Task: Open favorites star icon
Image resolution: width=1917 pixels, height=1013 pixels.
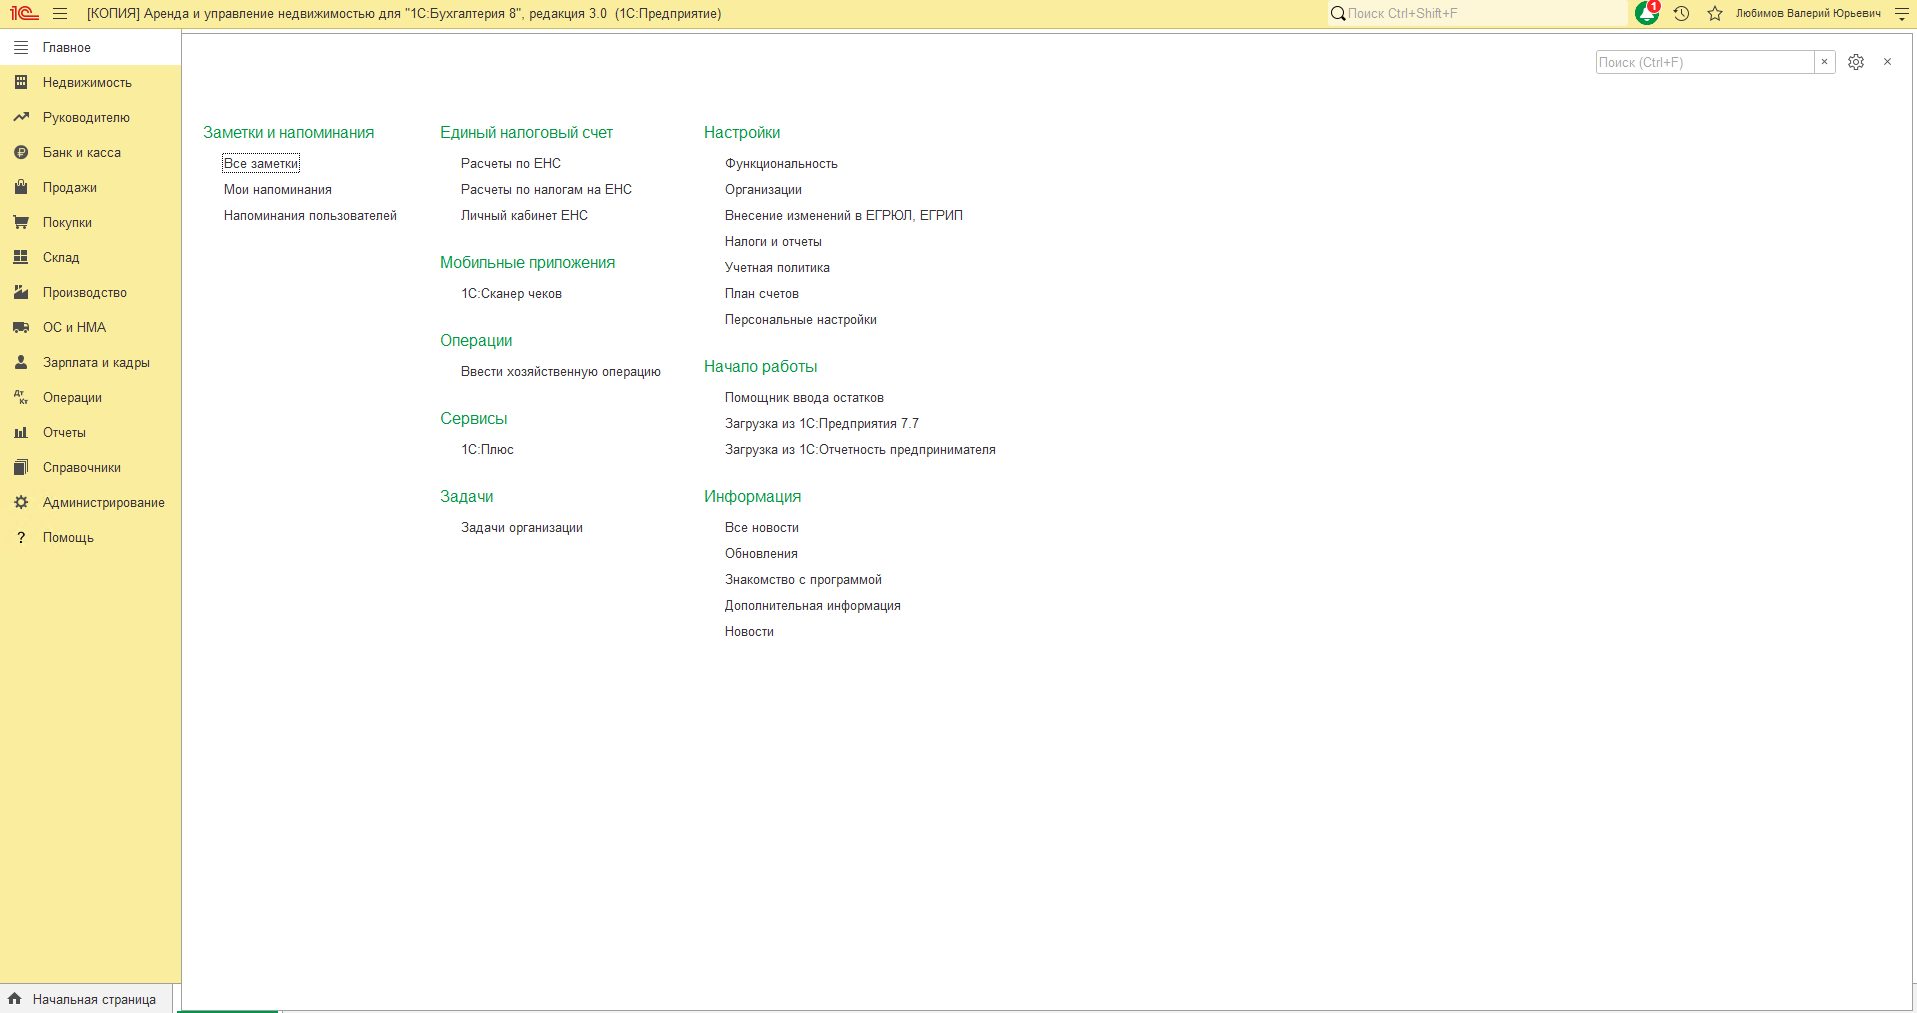Action: 1715,14
